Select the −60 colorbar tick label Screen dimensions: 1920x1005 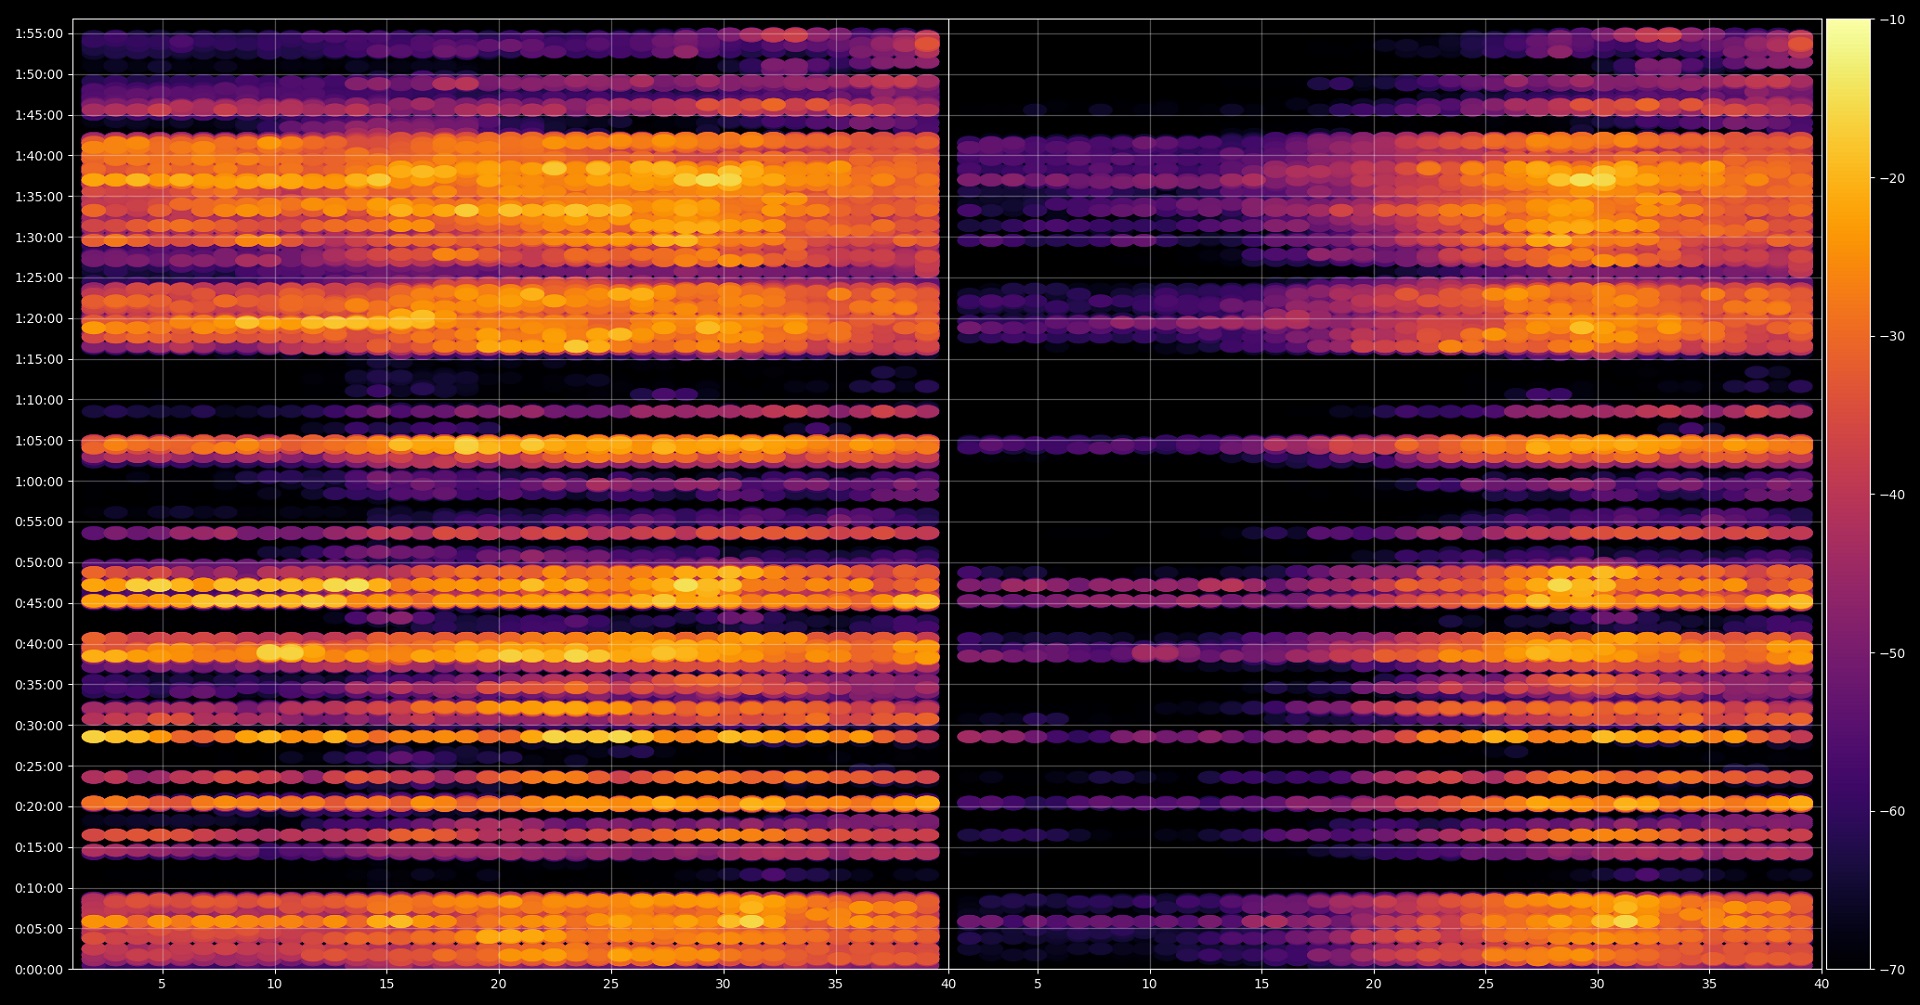1893,812
